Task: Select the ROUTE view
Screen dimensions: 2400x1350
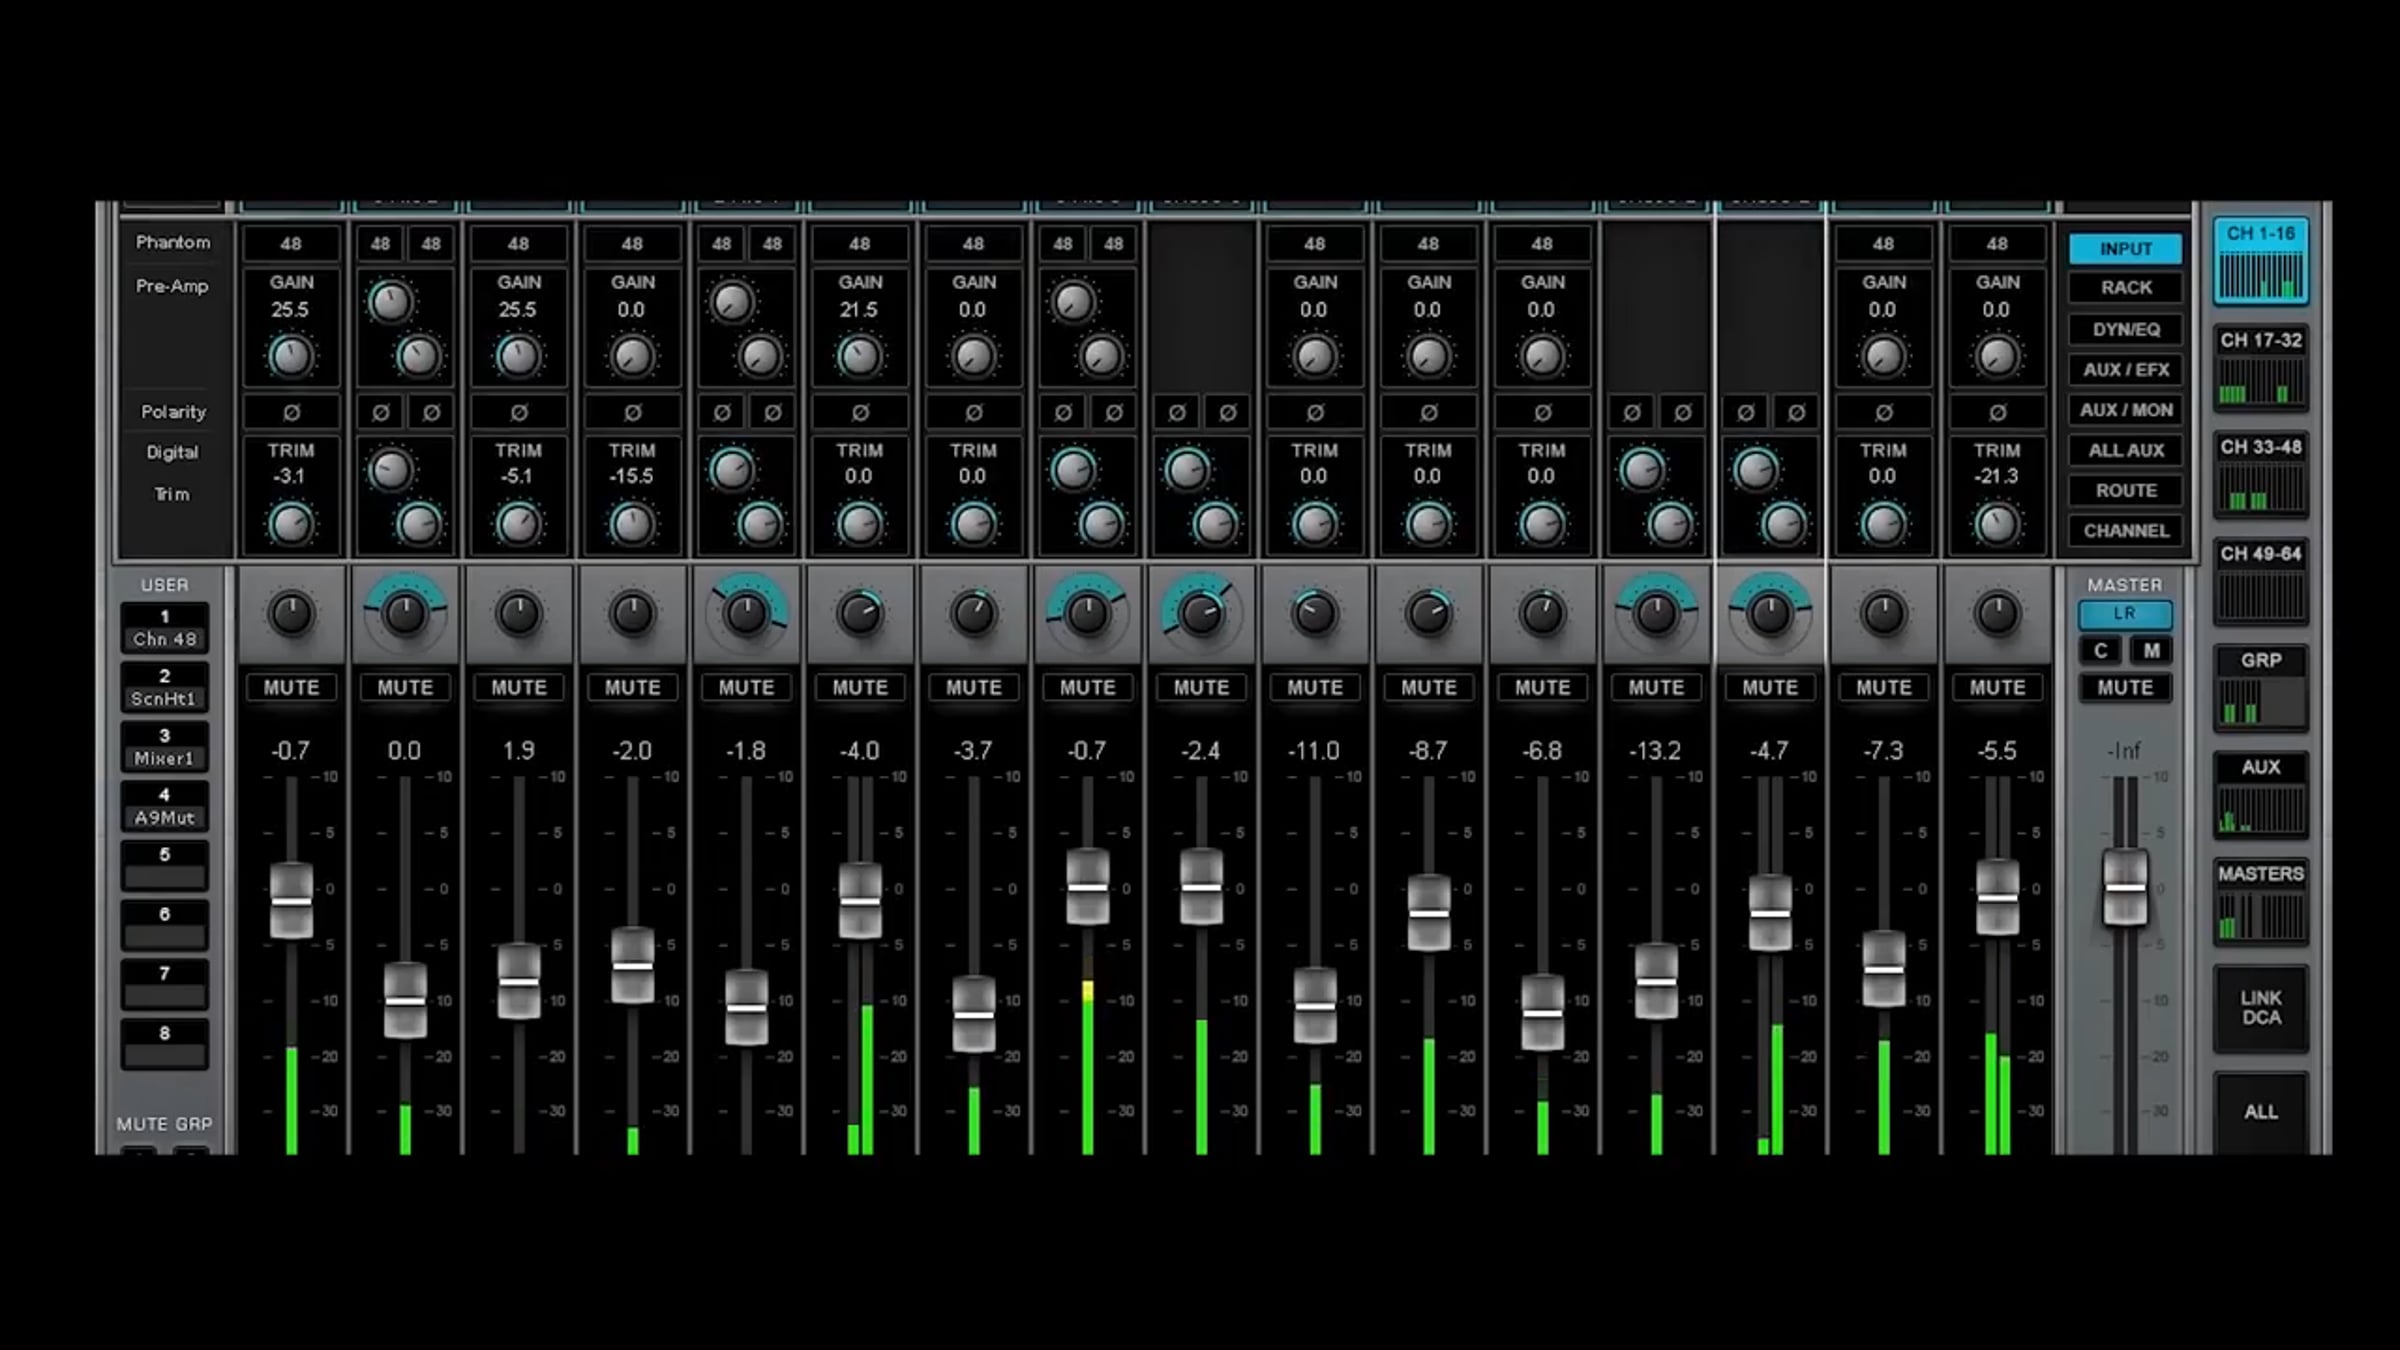Action: click(2126, 491)
